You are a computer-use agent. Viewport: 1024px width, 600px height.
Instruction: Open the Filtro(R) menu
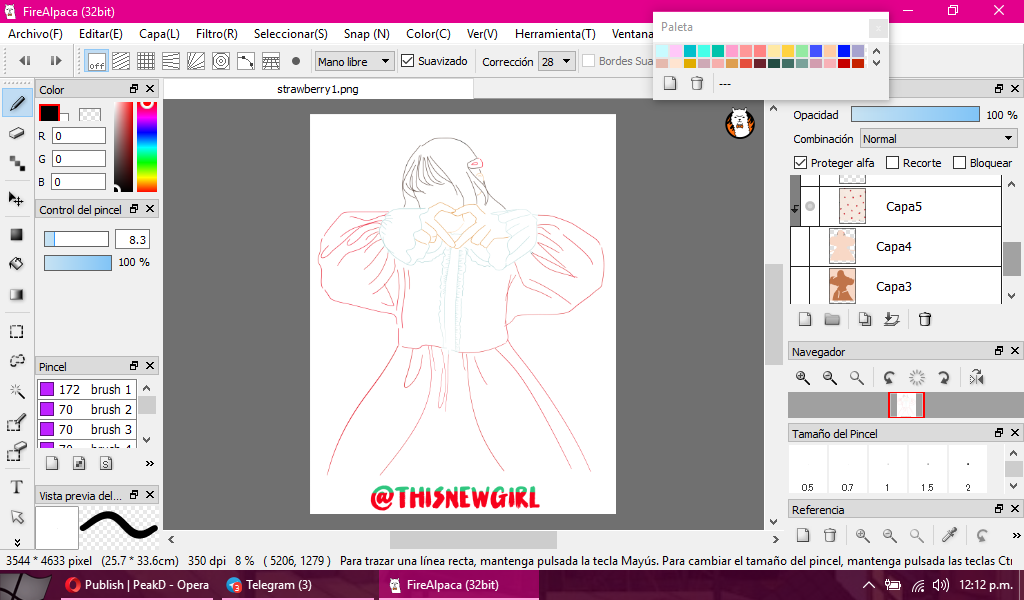[x=217, y=34]
